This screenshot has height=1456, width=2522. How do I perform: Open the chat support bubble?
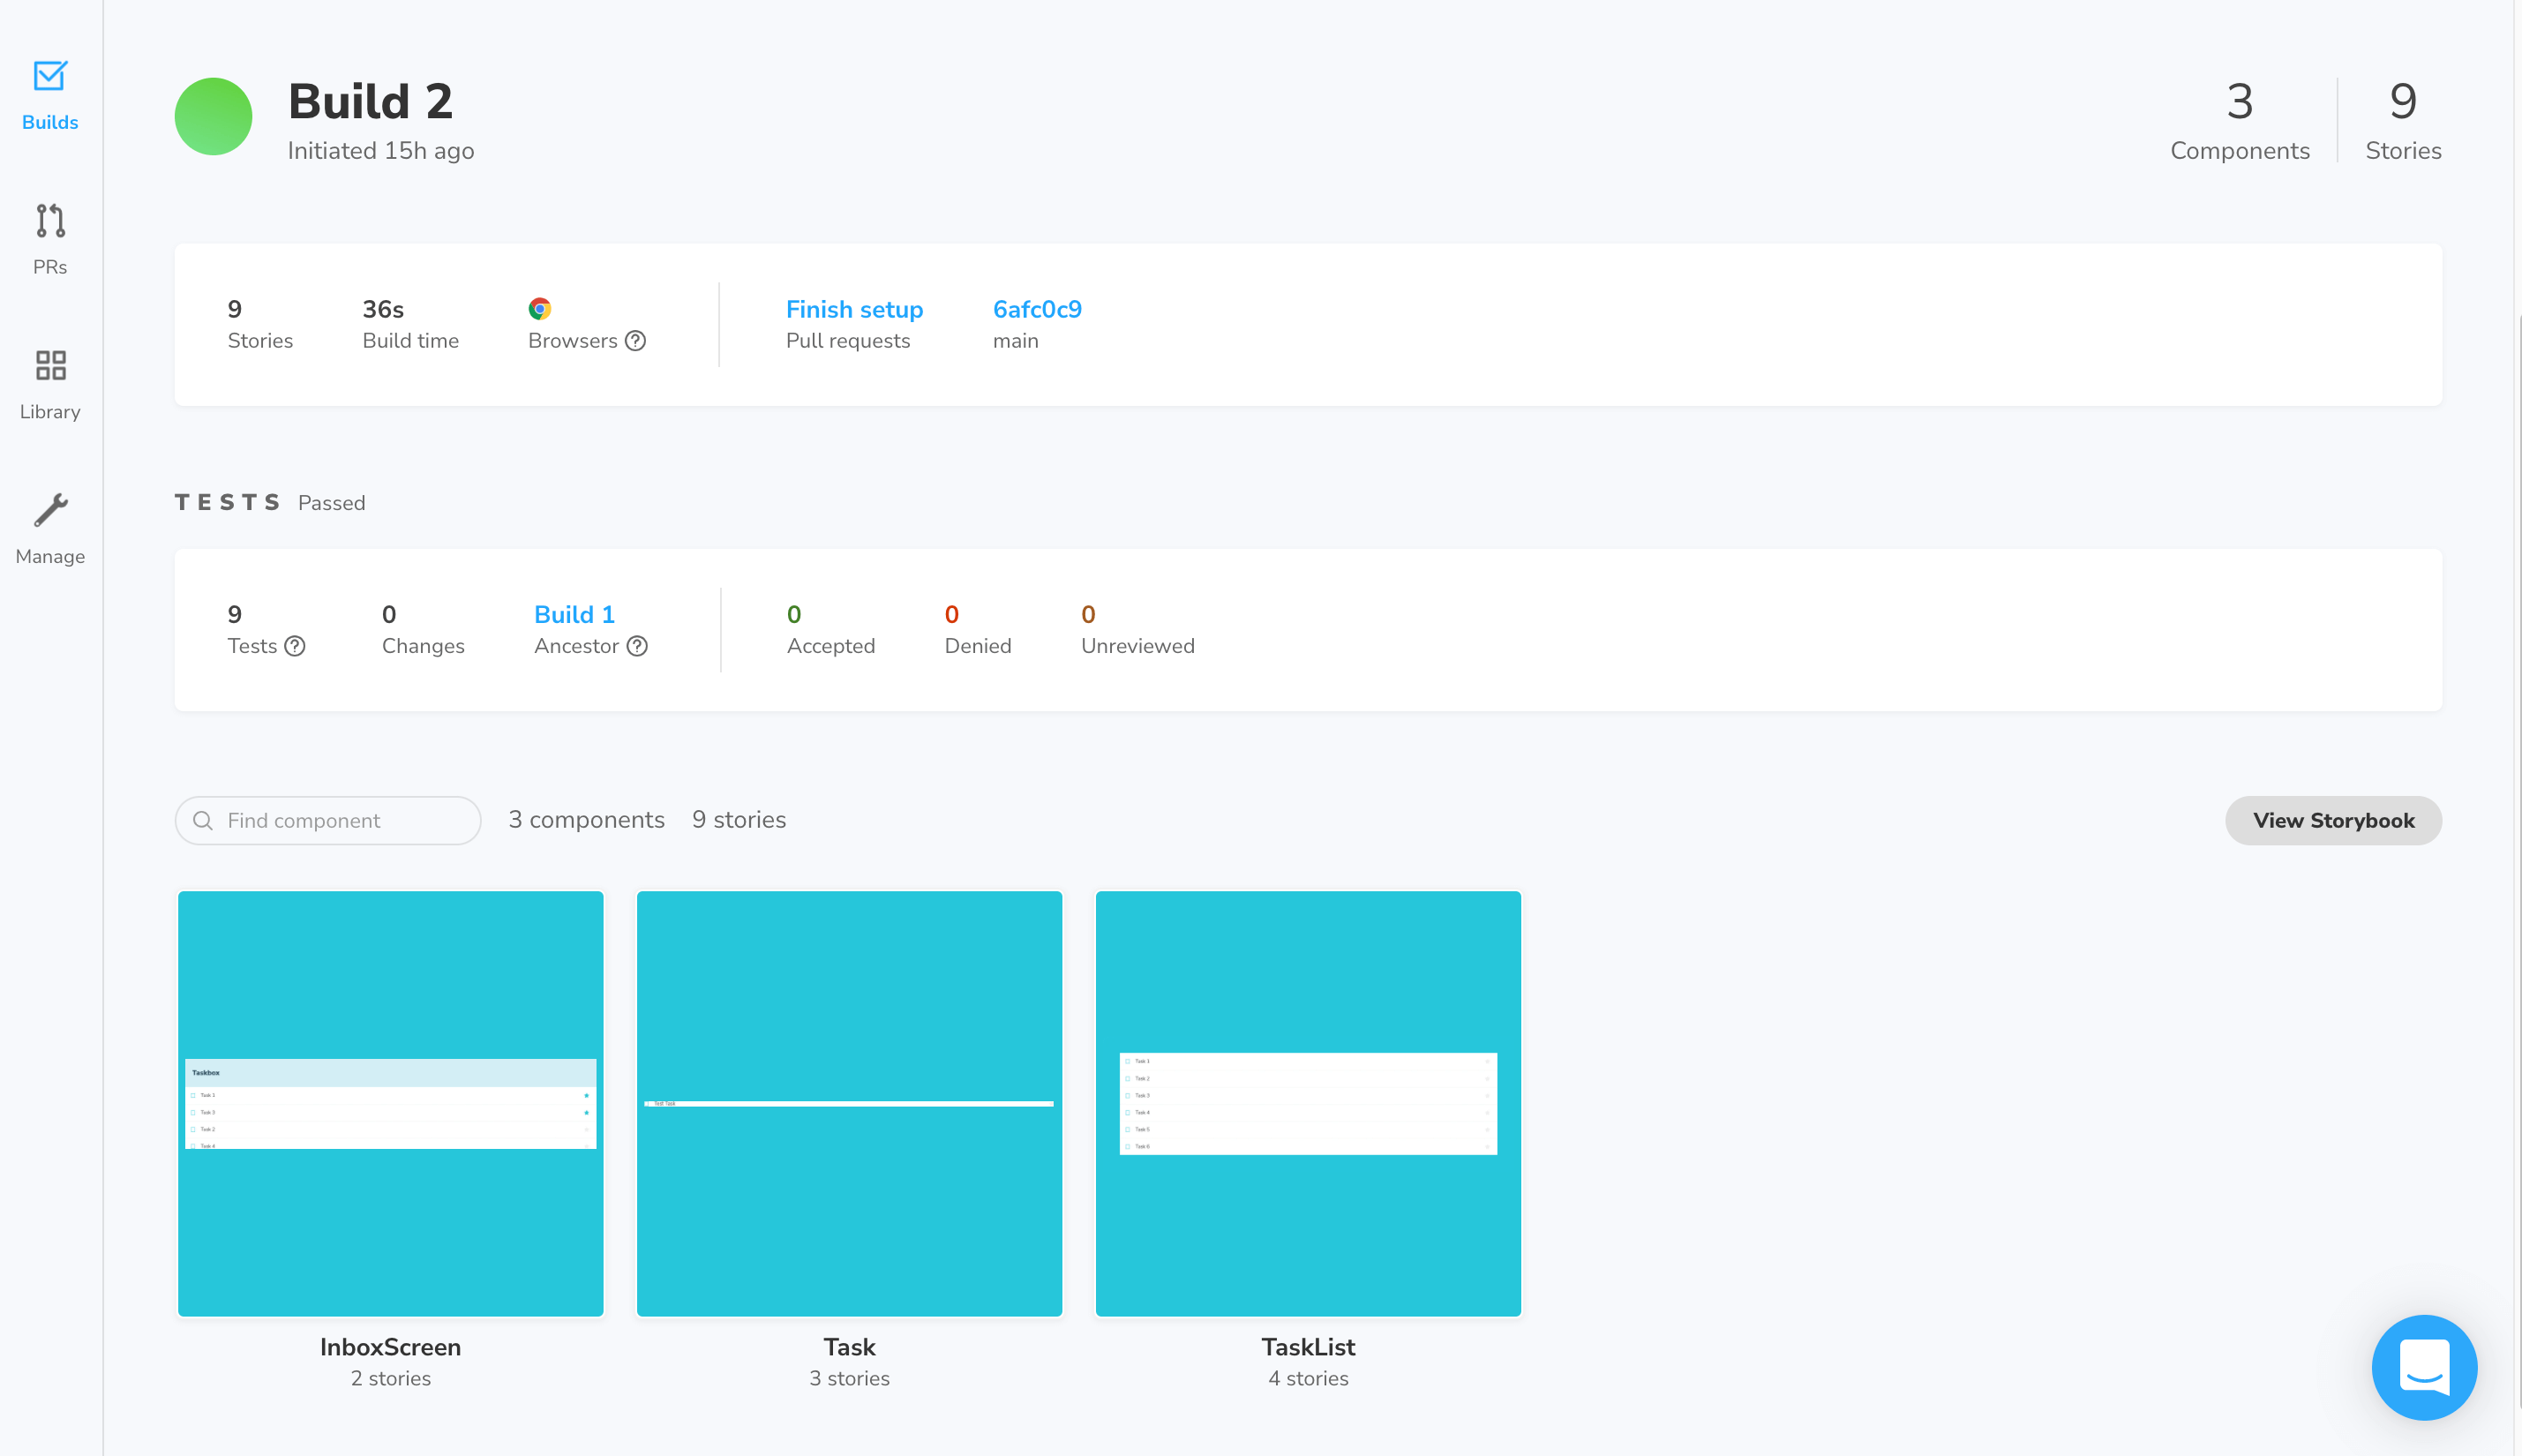(x=2424, y=1367)
